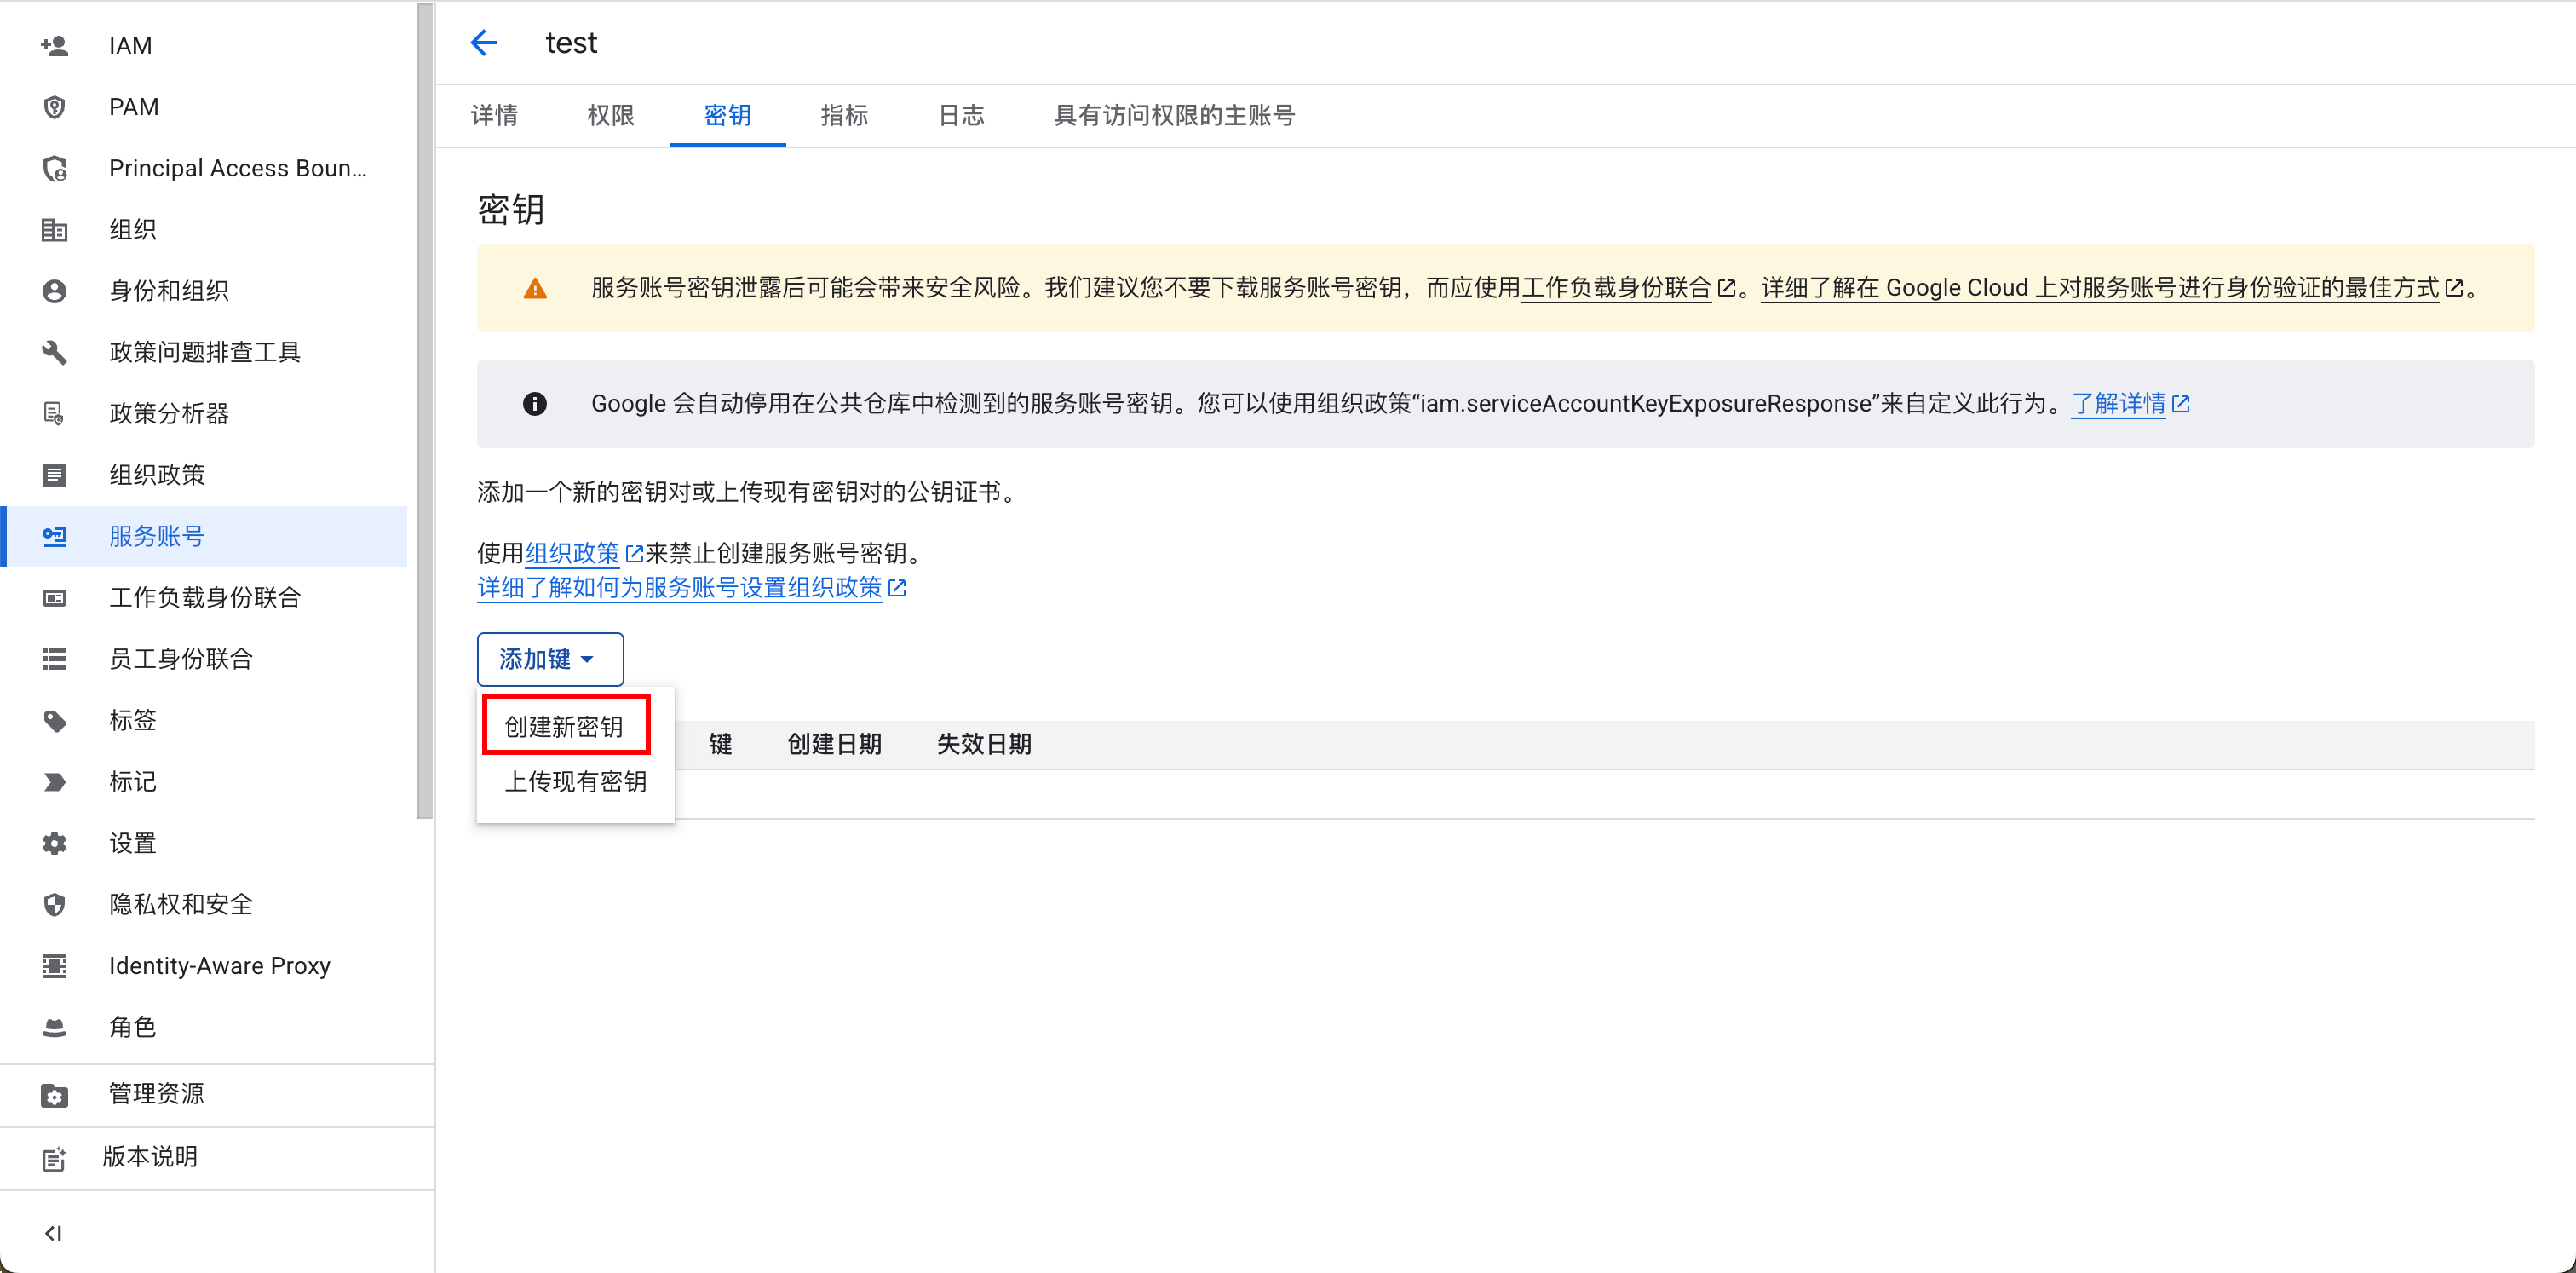
Task: Expand the 添加键 dropdown button
Action: pos(549,659)
